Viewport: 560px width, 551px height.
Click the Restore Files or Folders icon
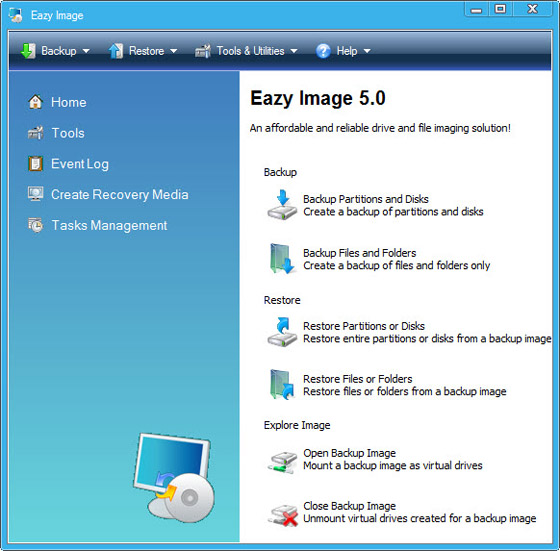point(282,384)
